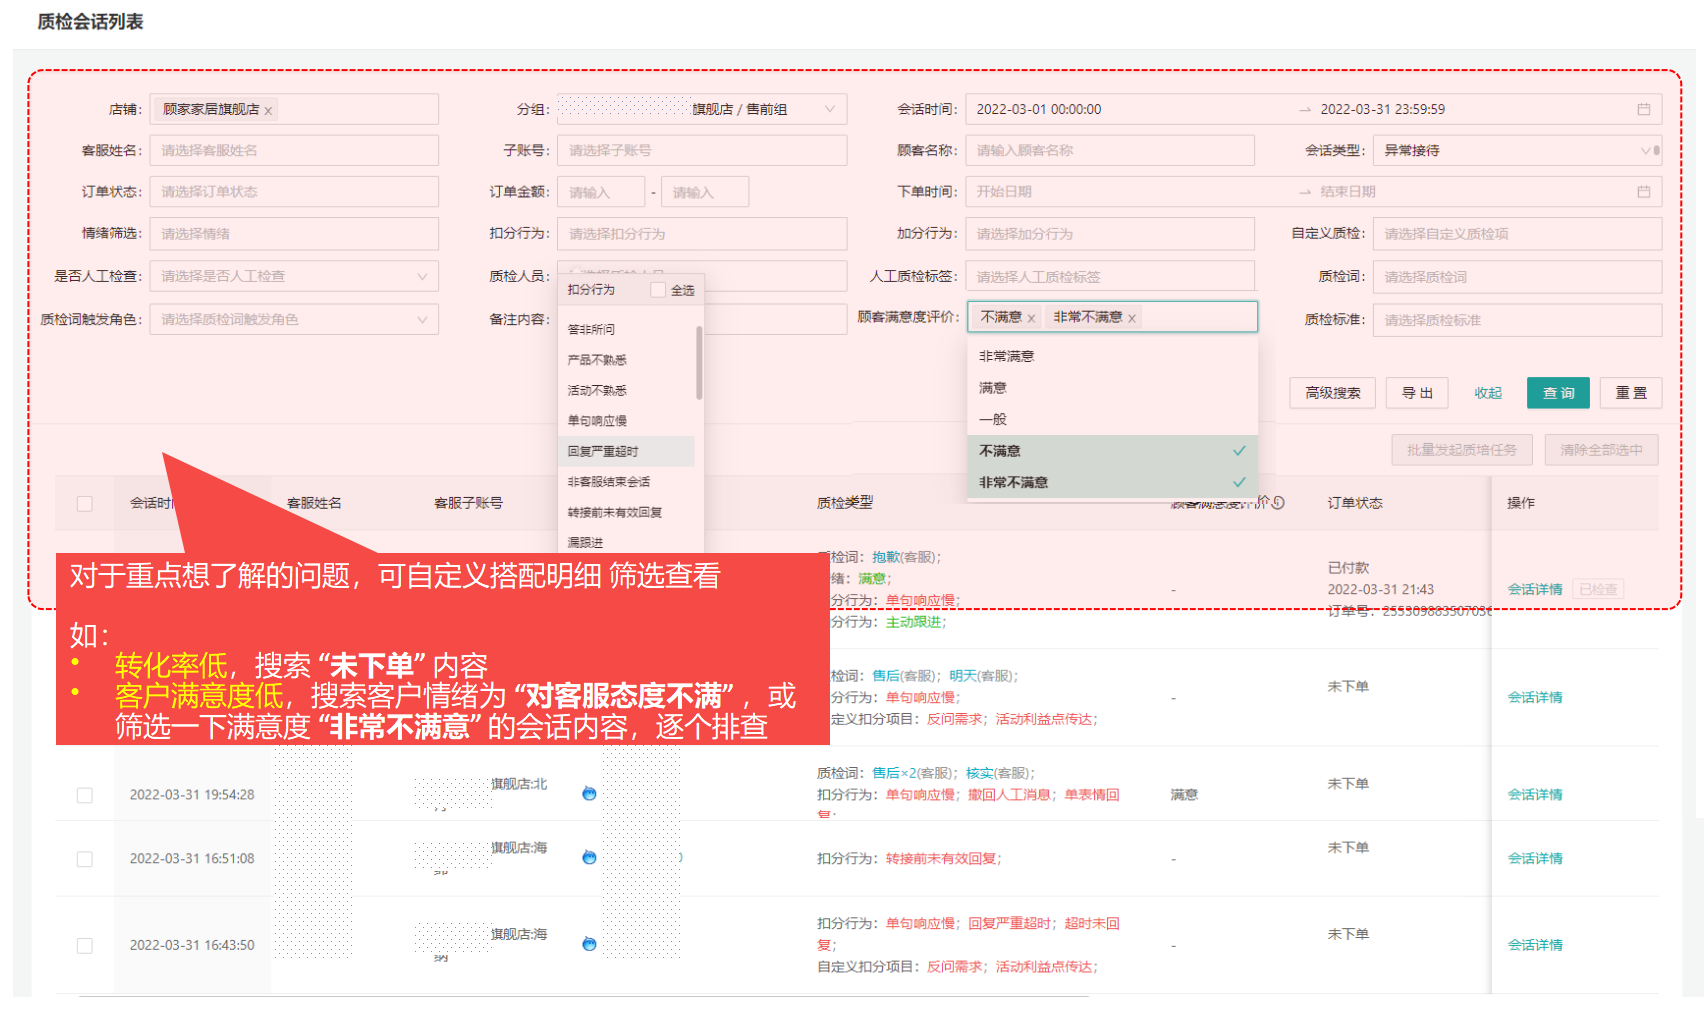Focus the 质检词 select field
The width and height of the screenshot is (1704, 1010).
1517,277
